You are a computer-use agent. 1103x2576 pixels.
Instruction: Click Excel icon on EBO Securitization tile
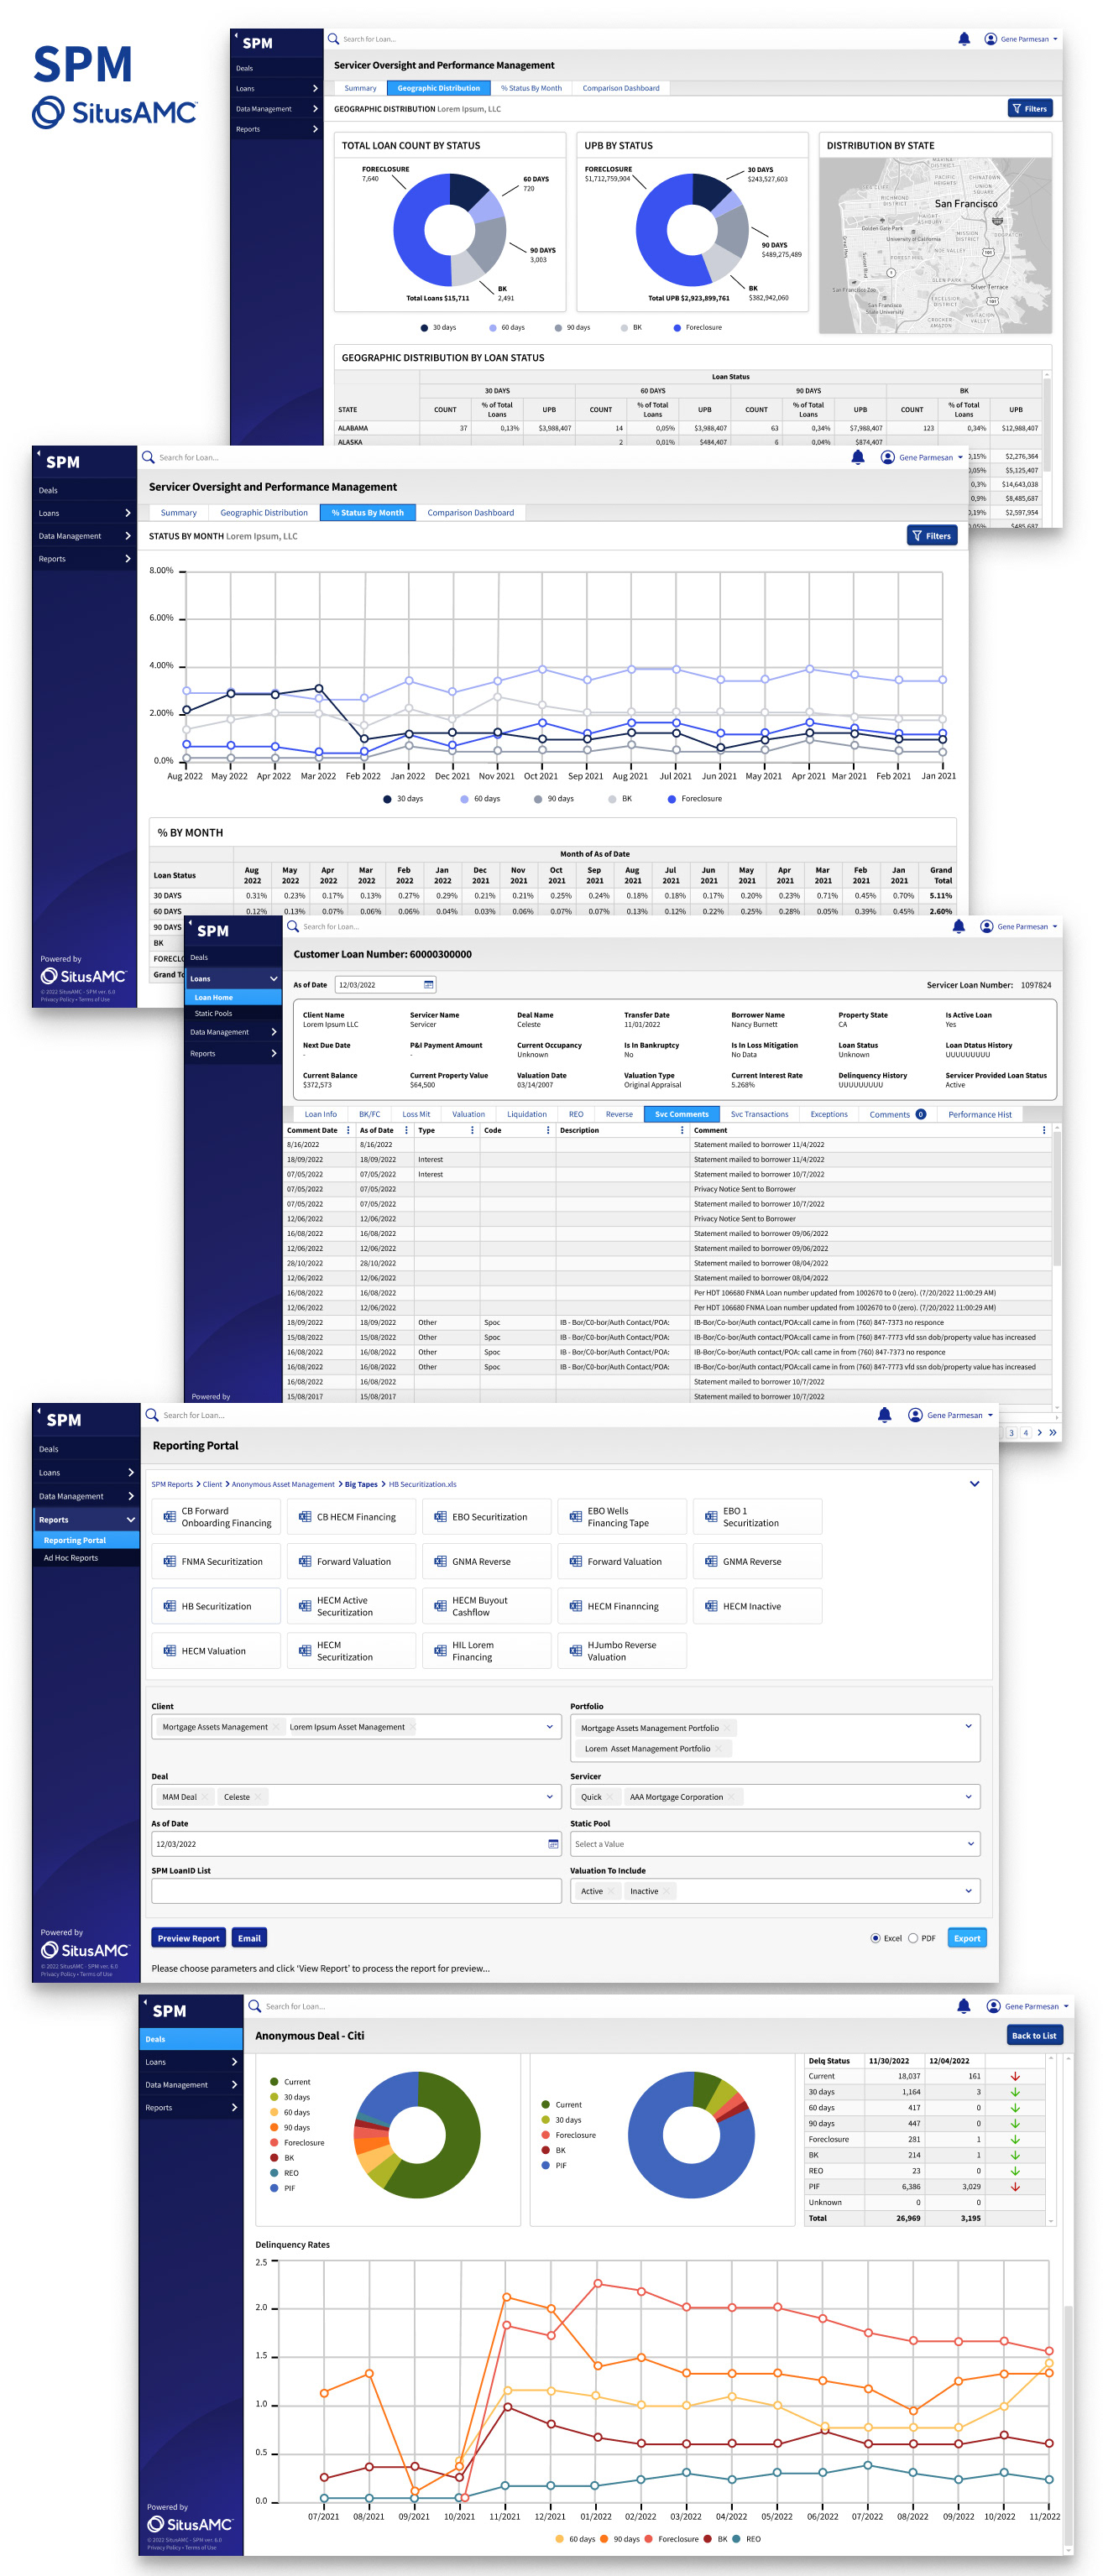coord(440,1517)
